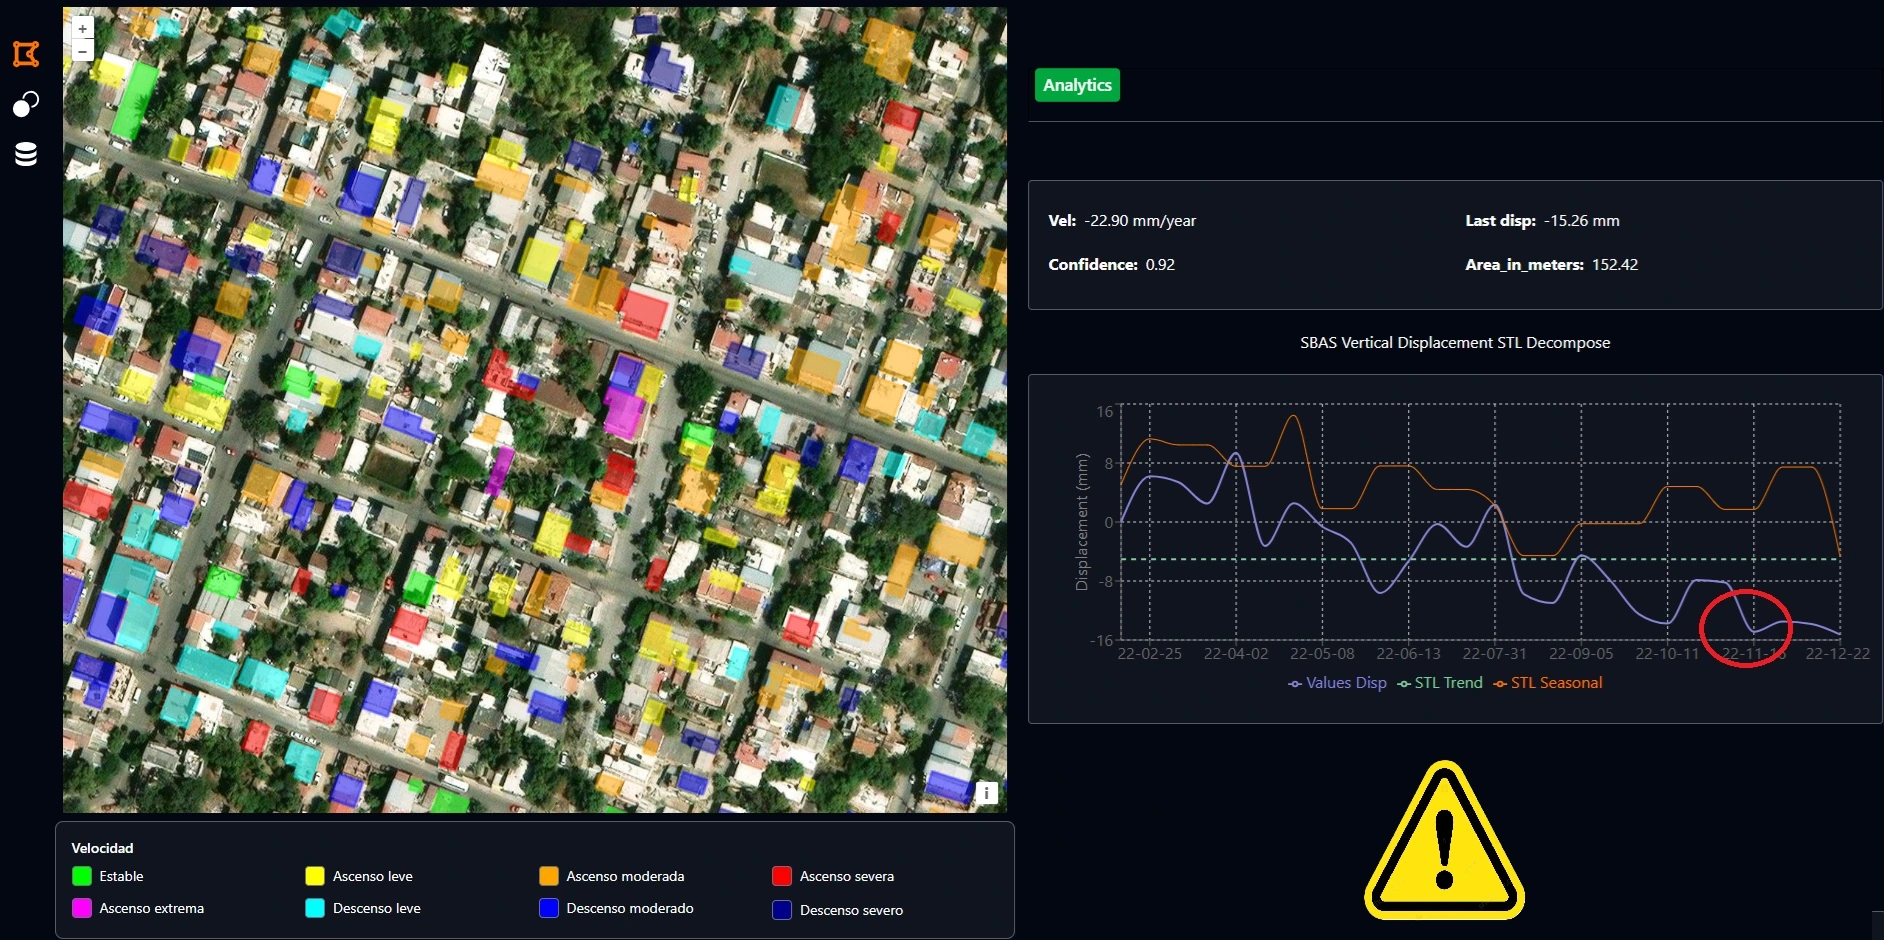The width and height of the screenshot is (1884, 940).
Task: Open the layer blending circles icon
Action: tap(26, 104)
